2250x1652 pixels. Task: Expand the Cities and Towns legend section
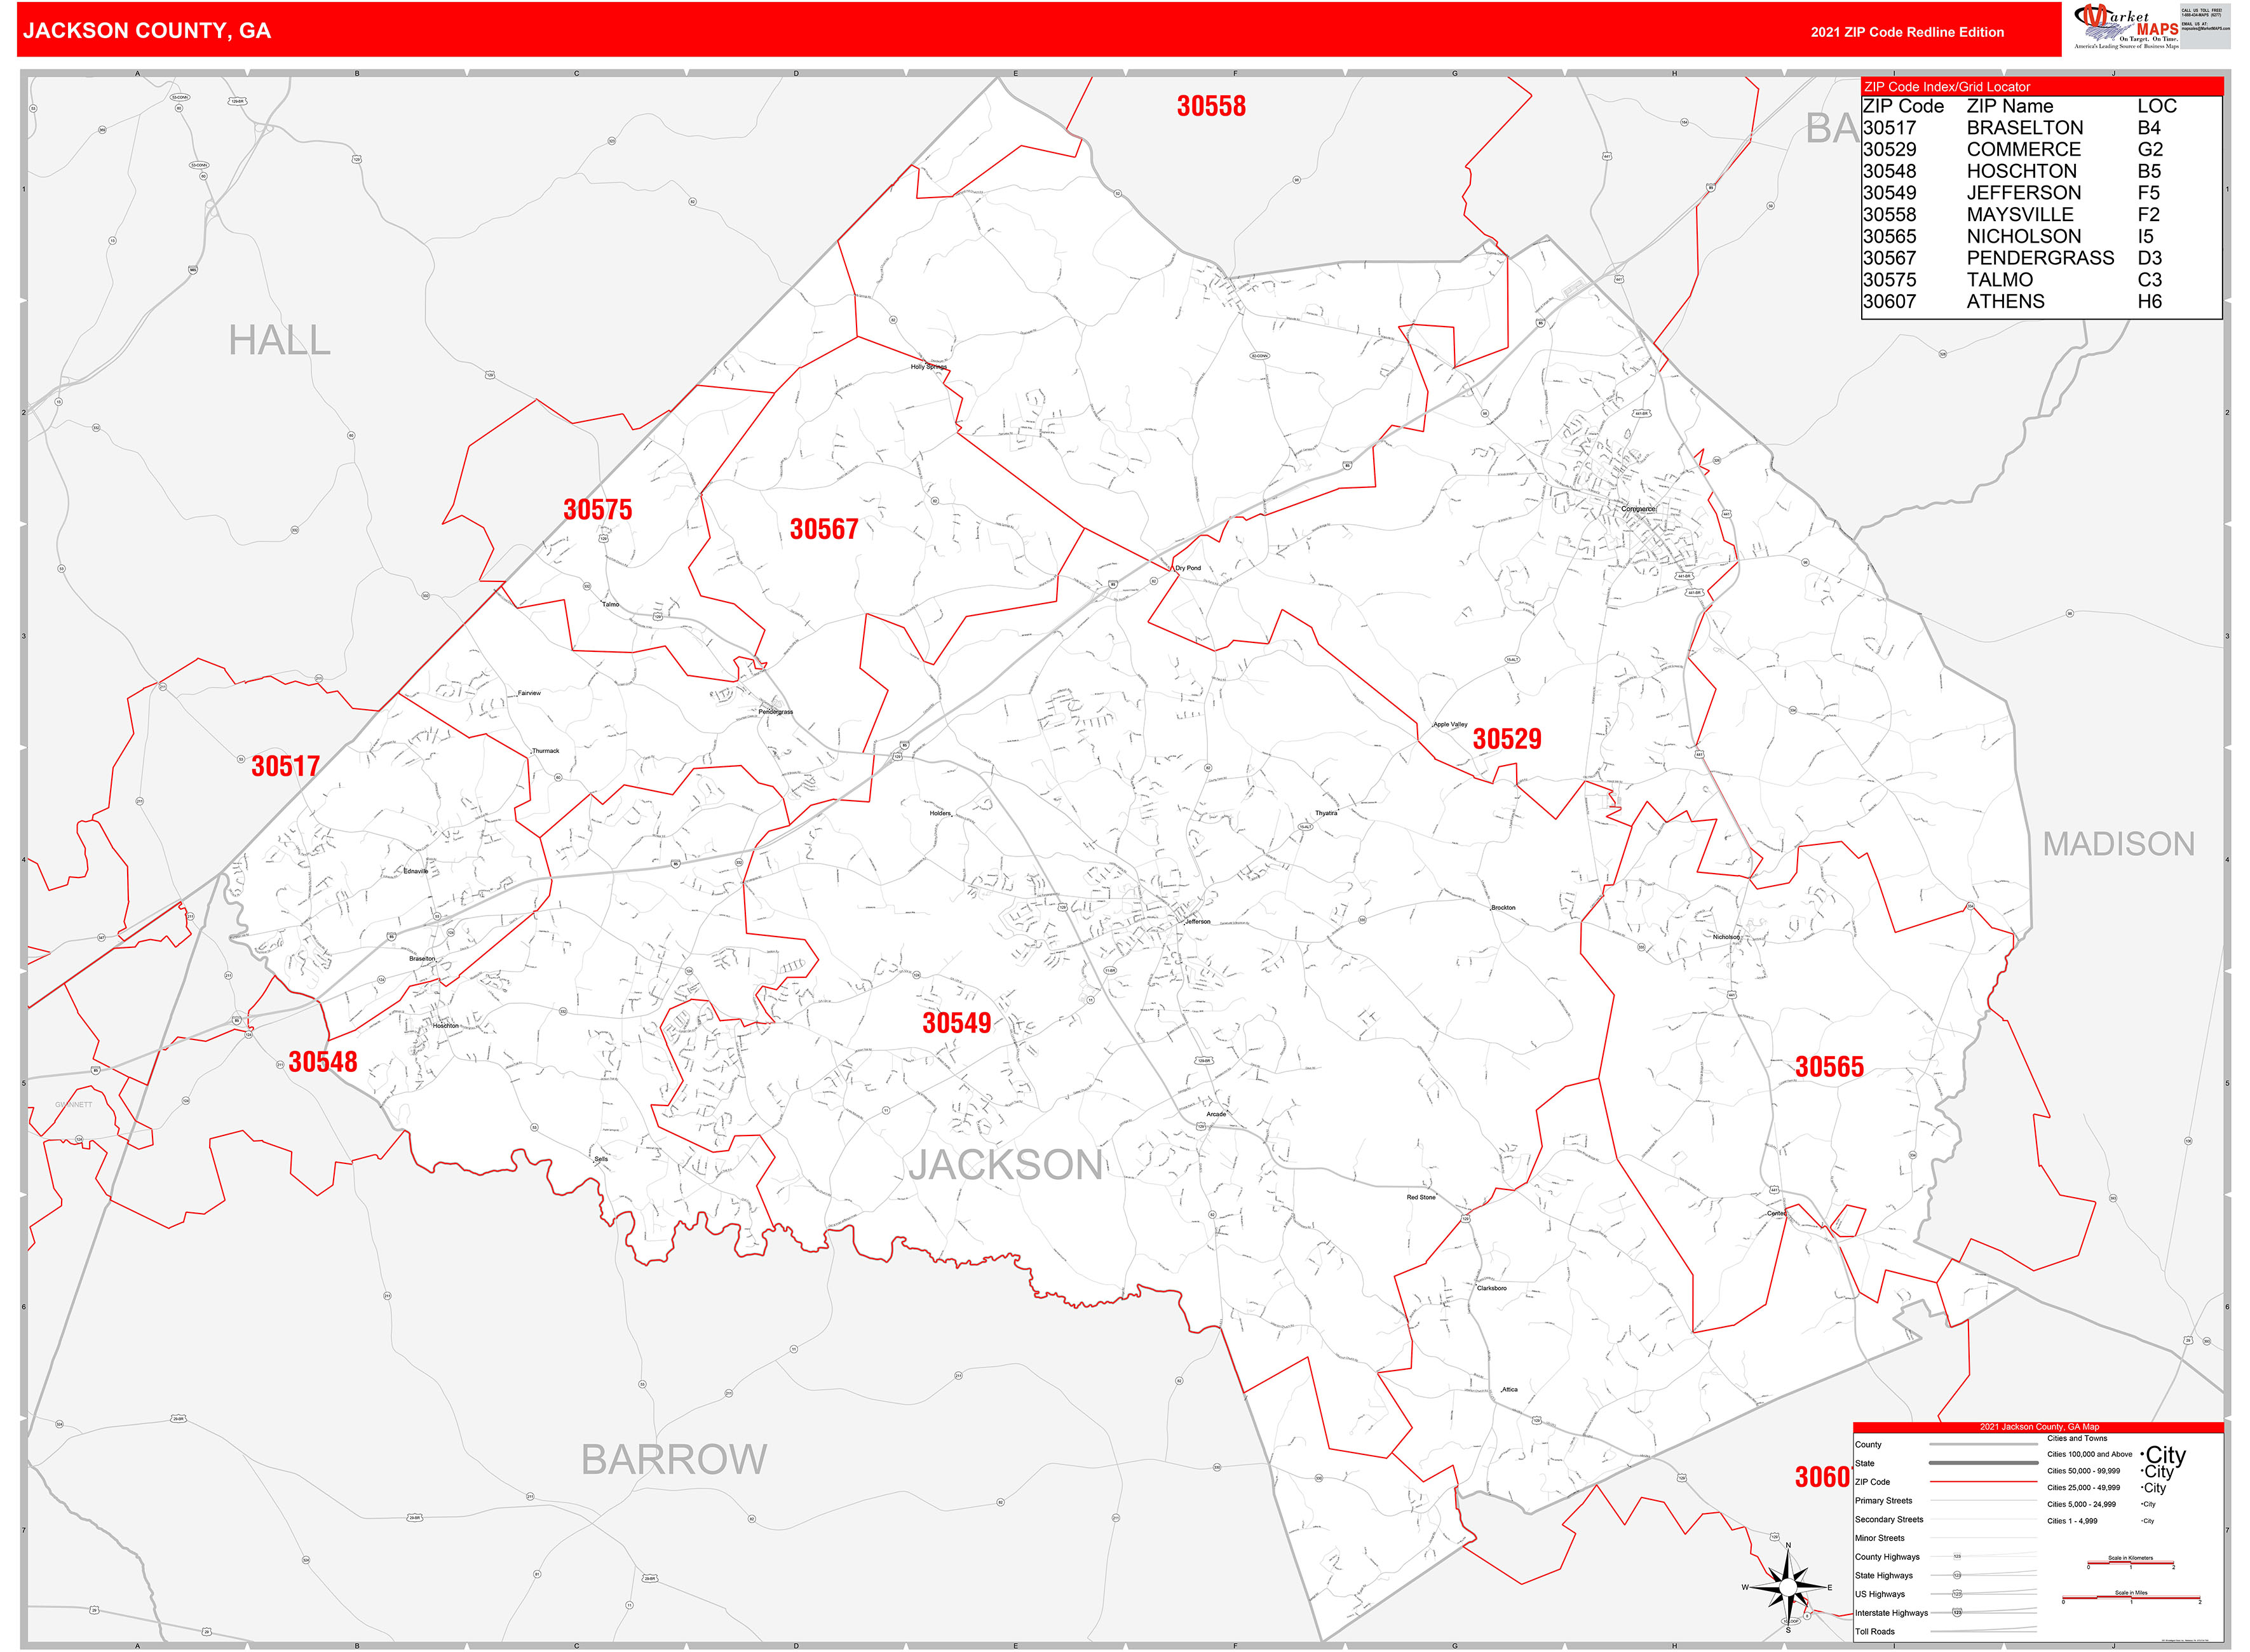click(2078, 1439)
